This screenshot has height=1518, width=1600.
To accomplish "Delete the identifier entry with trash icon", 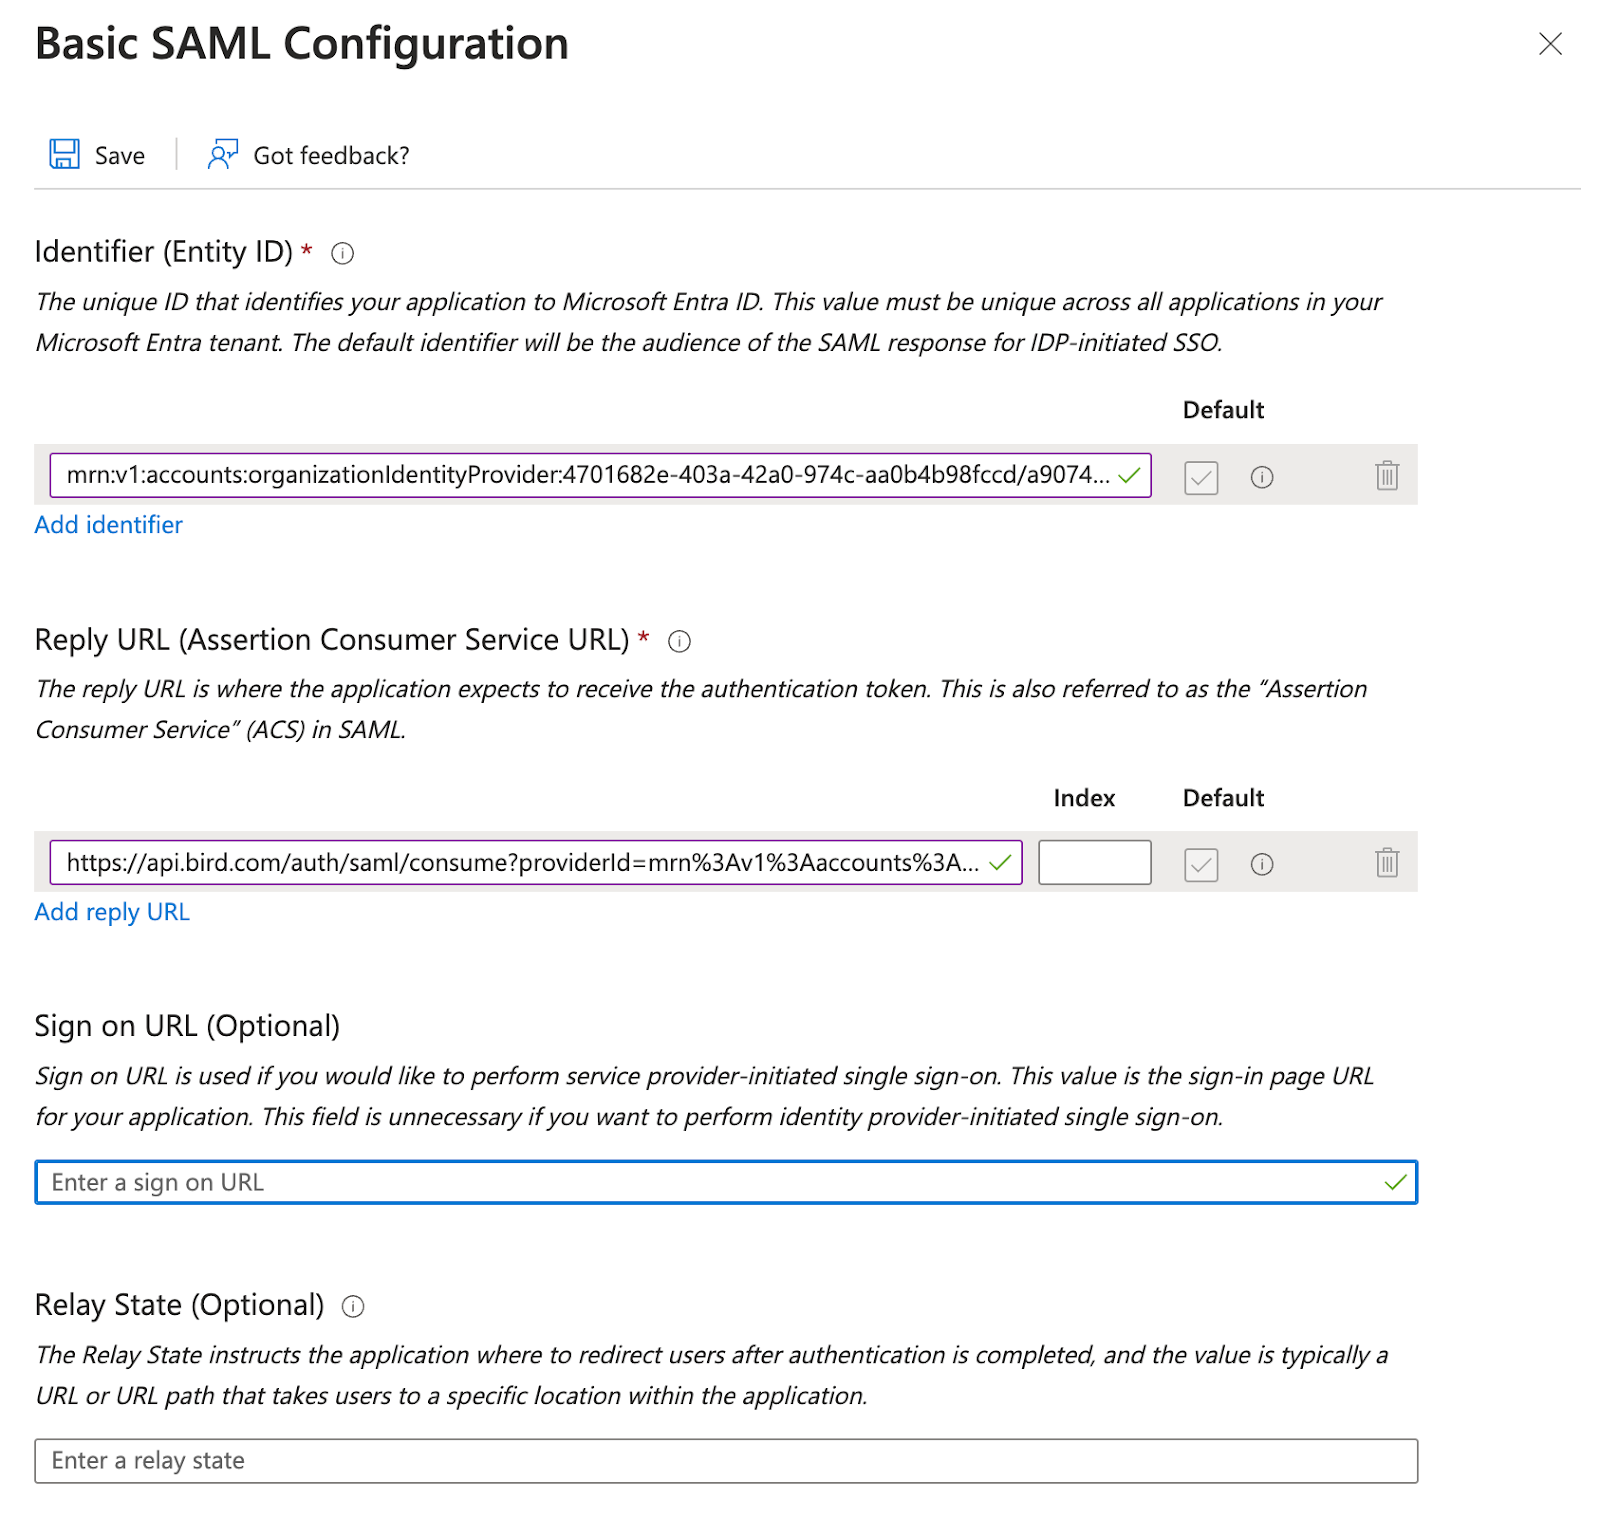I will tap(1386, 475).
